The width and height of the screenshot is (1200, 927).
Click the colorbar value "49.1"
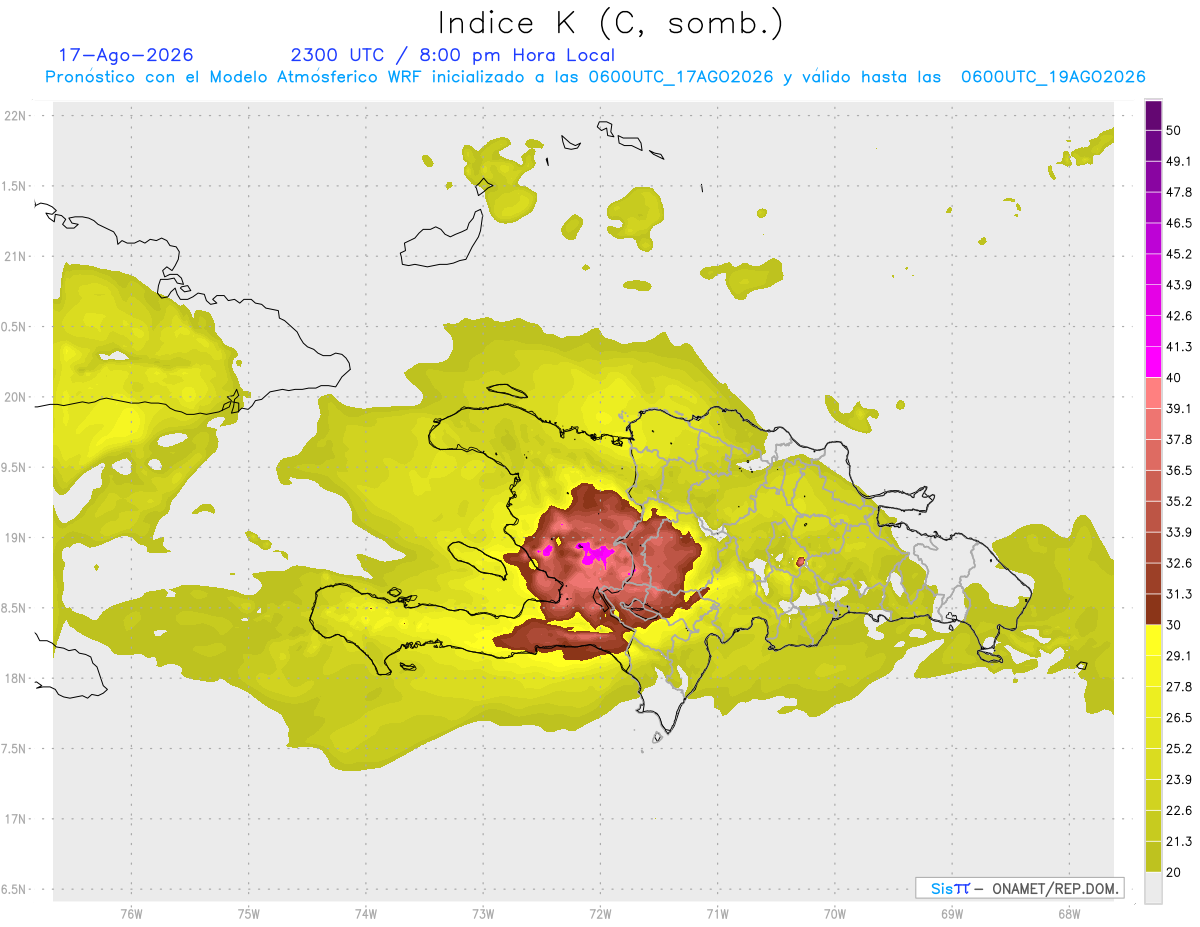point(1178,161)
